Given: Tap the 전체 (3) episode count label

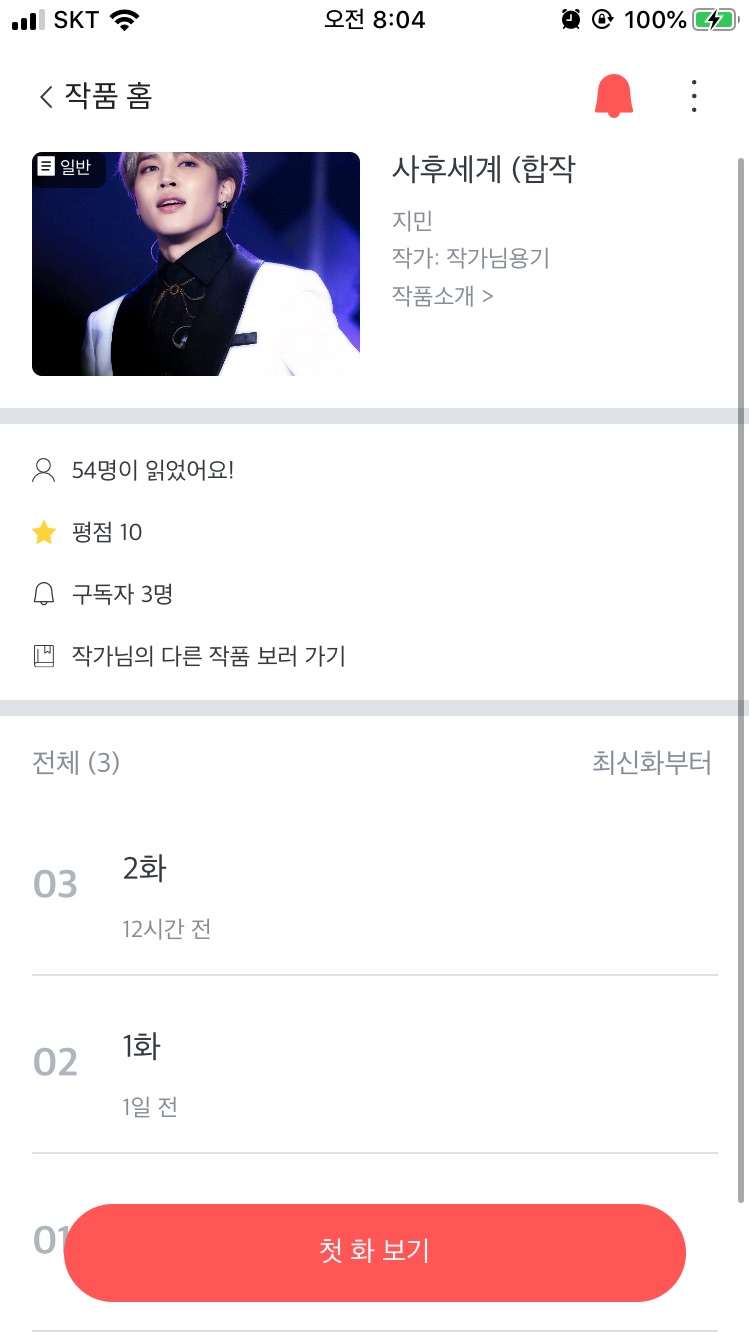Looking at the screenshot, I should [76, 764].
